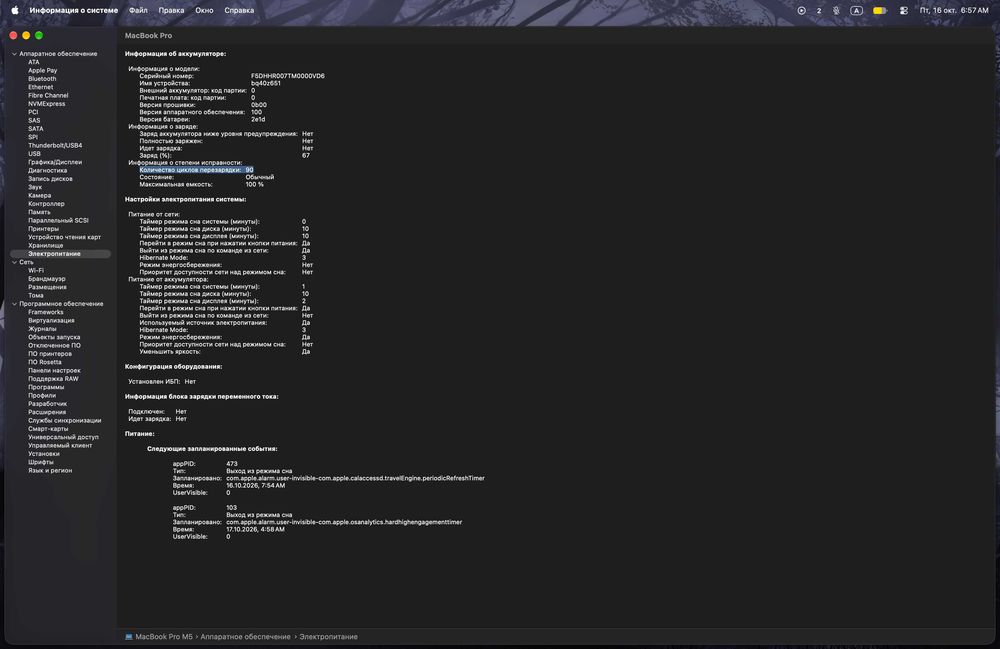Click the MacBook Pro M5 icon in path bar
Screen dimensions: 1000x649
coord(129,637)
